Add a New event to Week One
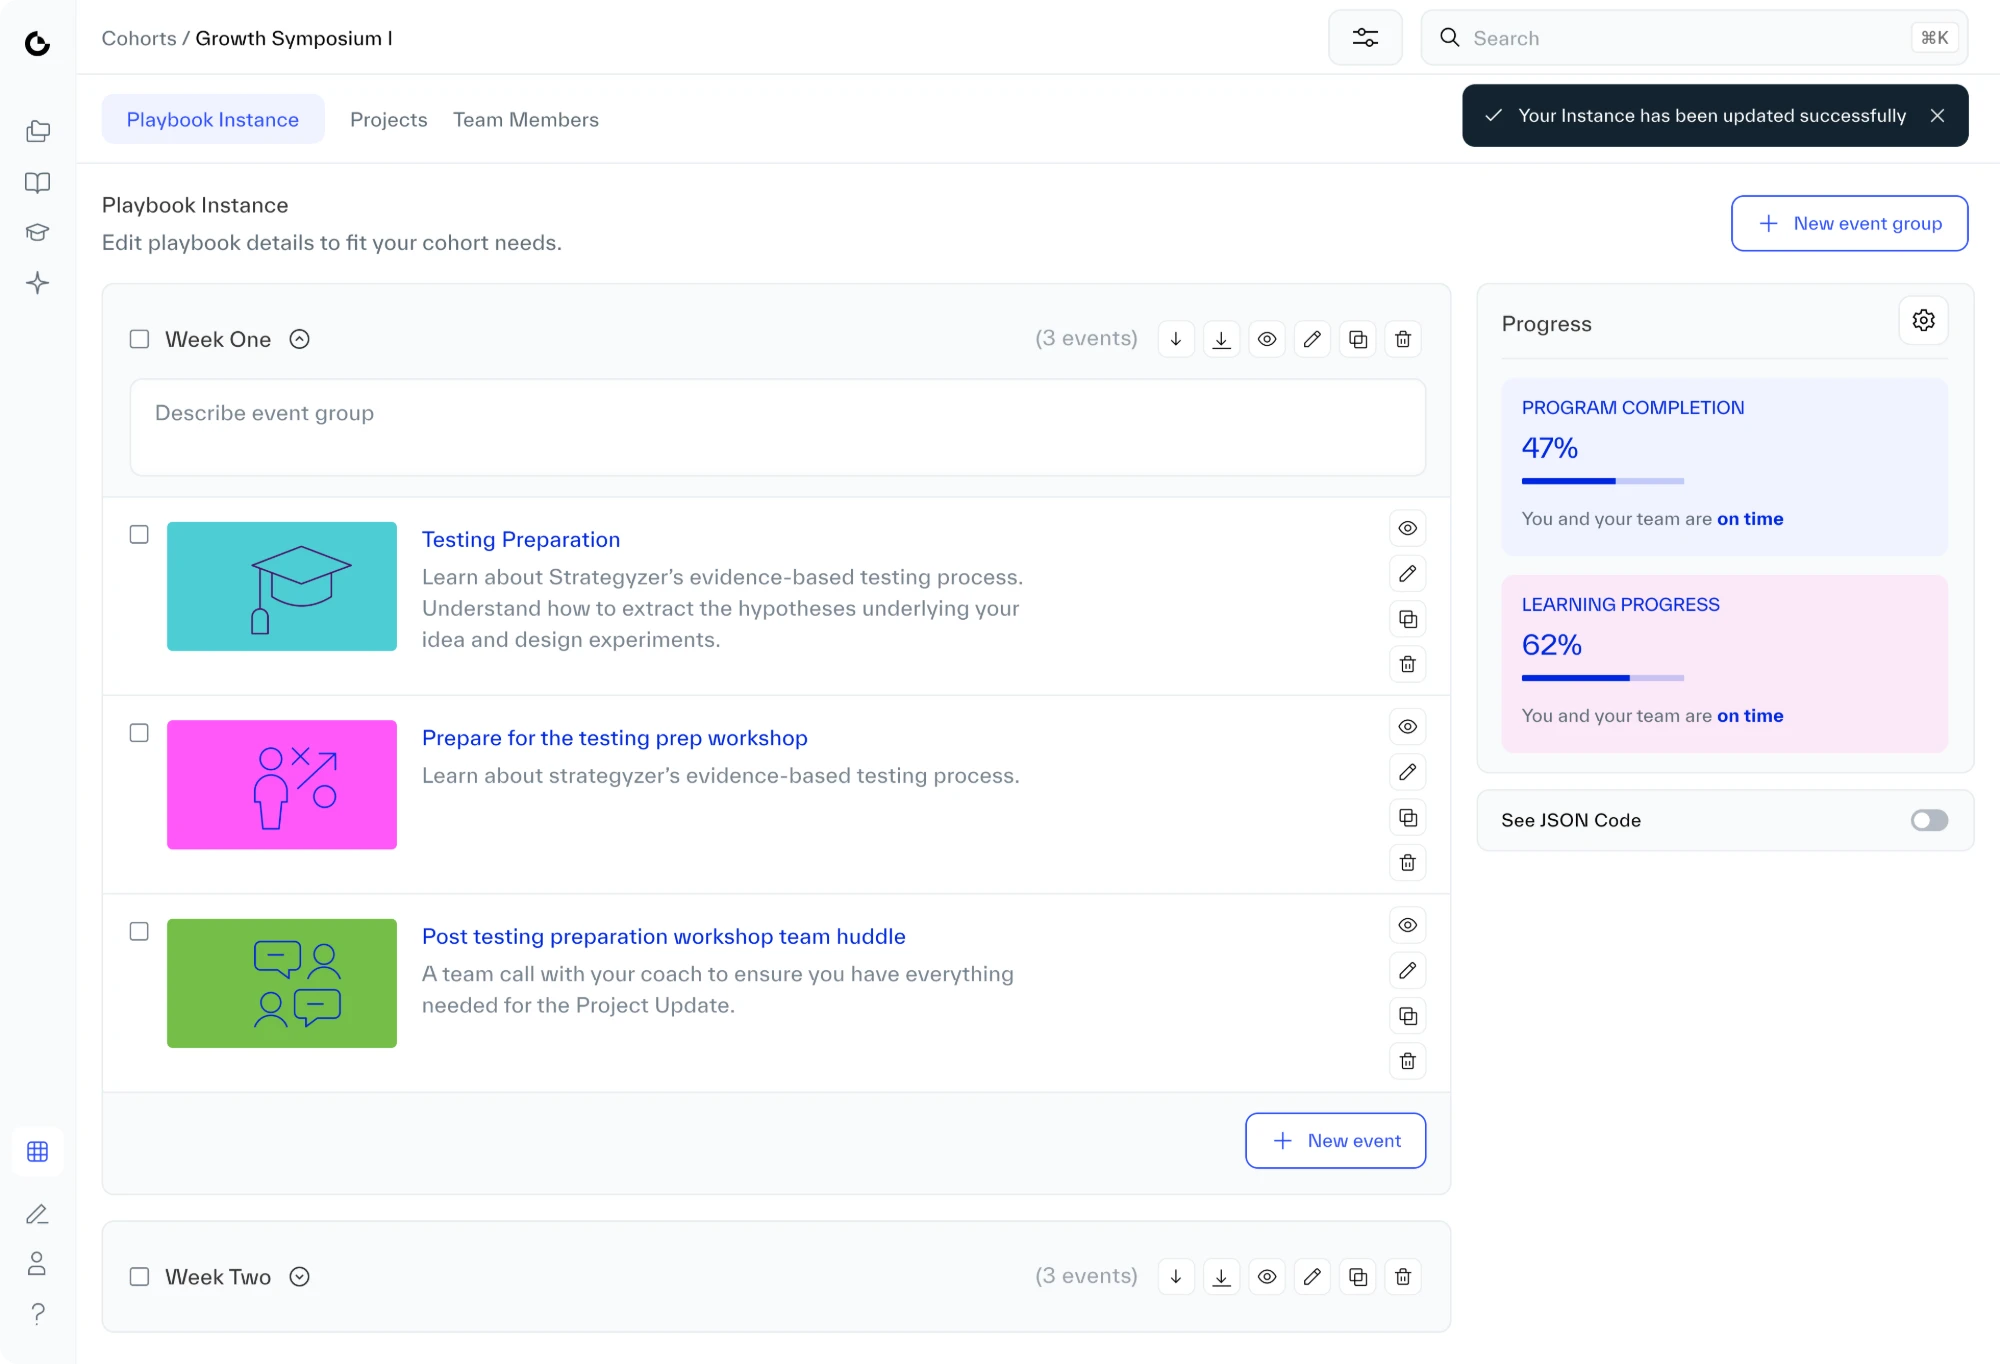The image size is (2000, 1364). pyautogui.click(x=1335, y=1140)
